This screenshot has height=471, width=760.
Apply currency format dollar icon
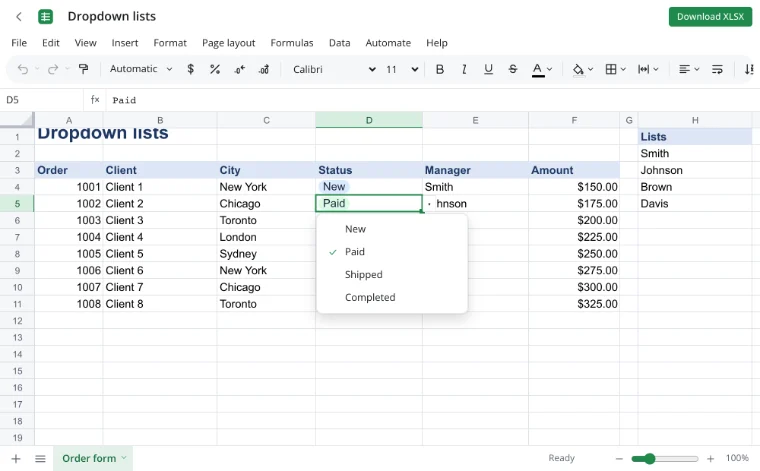190,69
